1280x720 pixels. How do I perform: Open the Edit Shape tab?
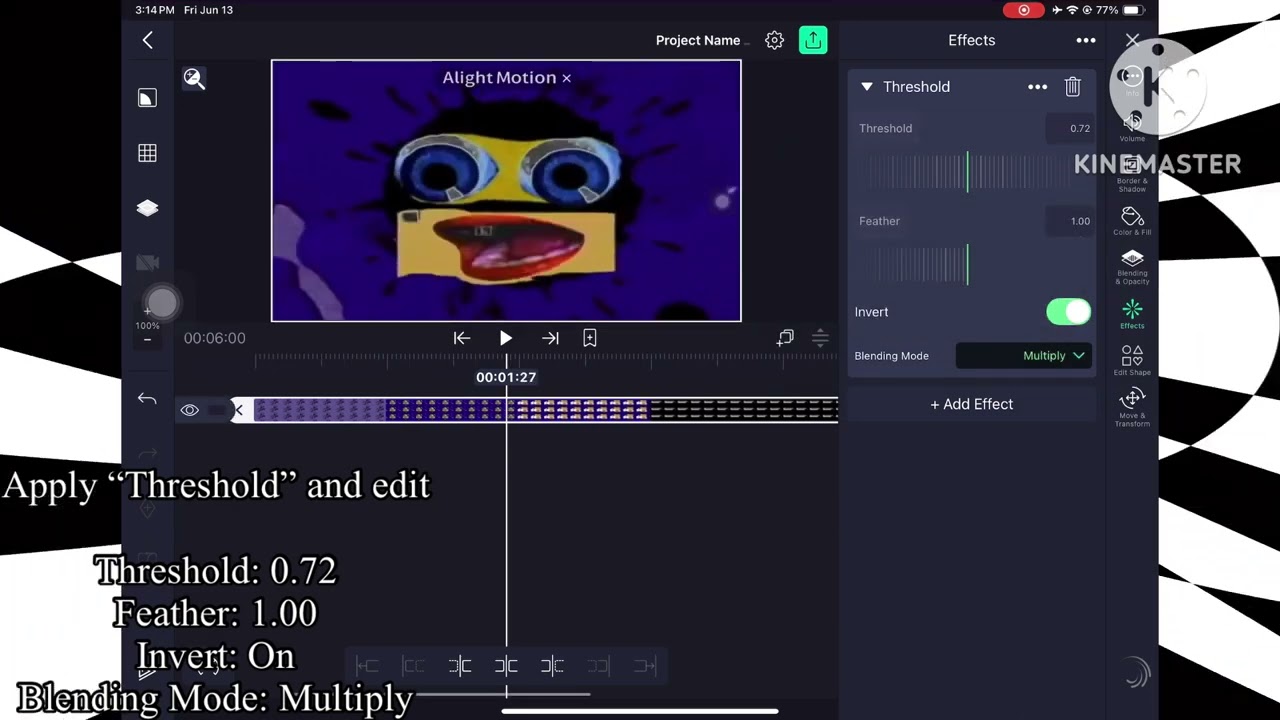tap(1132, 360)
